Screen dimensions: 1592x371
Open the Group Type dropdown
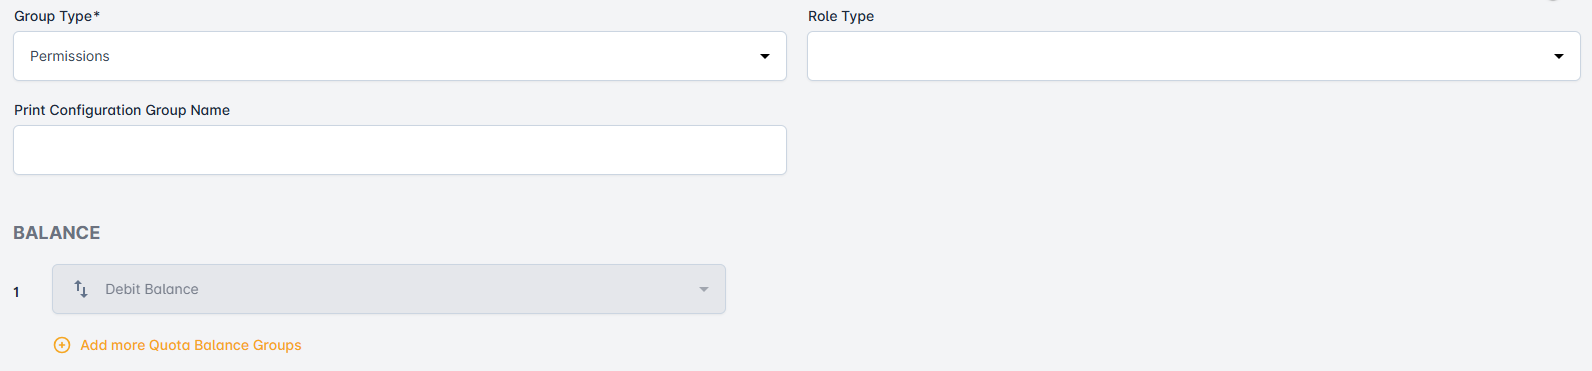[400, 56]
